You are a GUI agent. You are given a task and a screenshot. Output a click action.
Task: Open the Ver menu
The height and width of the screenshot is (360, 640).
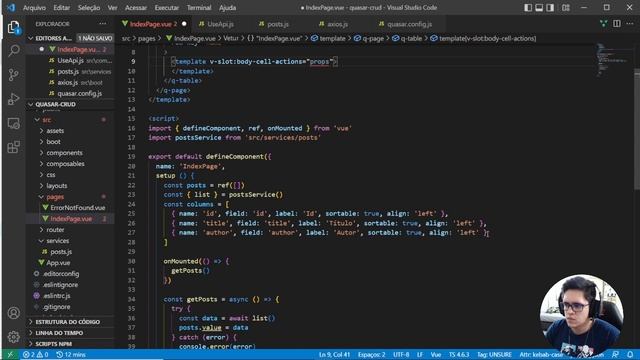coord(112,8)
